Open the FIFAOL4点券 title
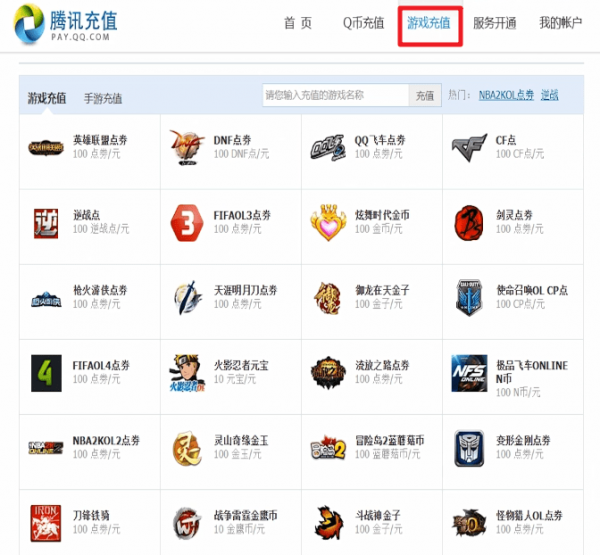Viewport: 600px width, 555px height. point(101,365)
